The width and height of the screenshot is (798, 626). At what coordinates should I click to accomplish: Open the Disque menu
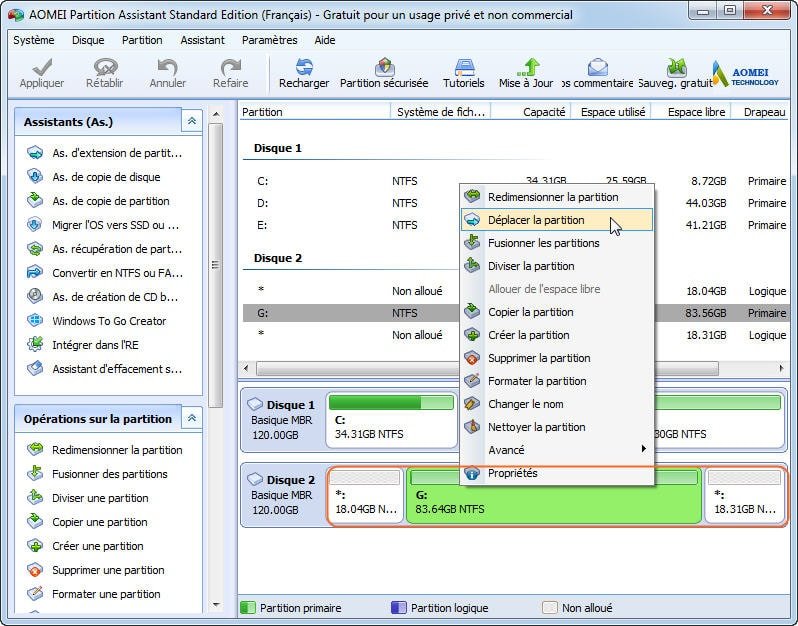coord(88,40)
